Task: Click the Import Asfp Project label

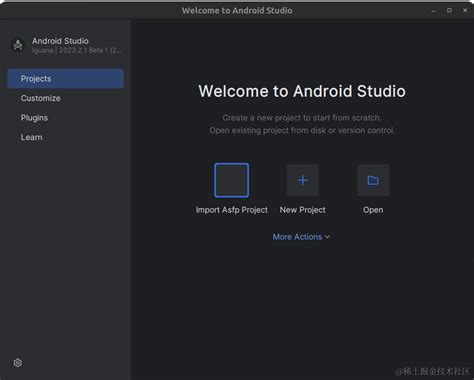Action: click(232, 210)
